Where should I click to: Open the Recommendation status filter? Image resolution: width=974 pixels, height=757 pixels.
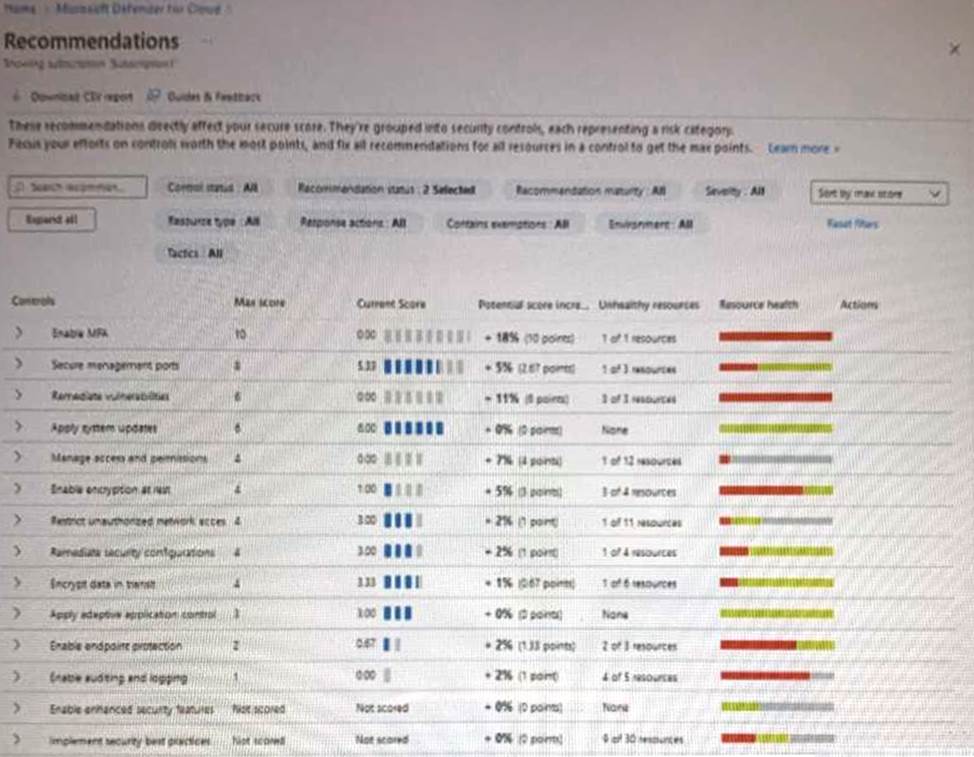[386, 189]
